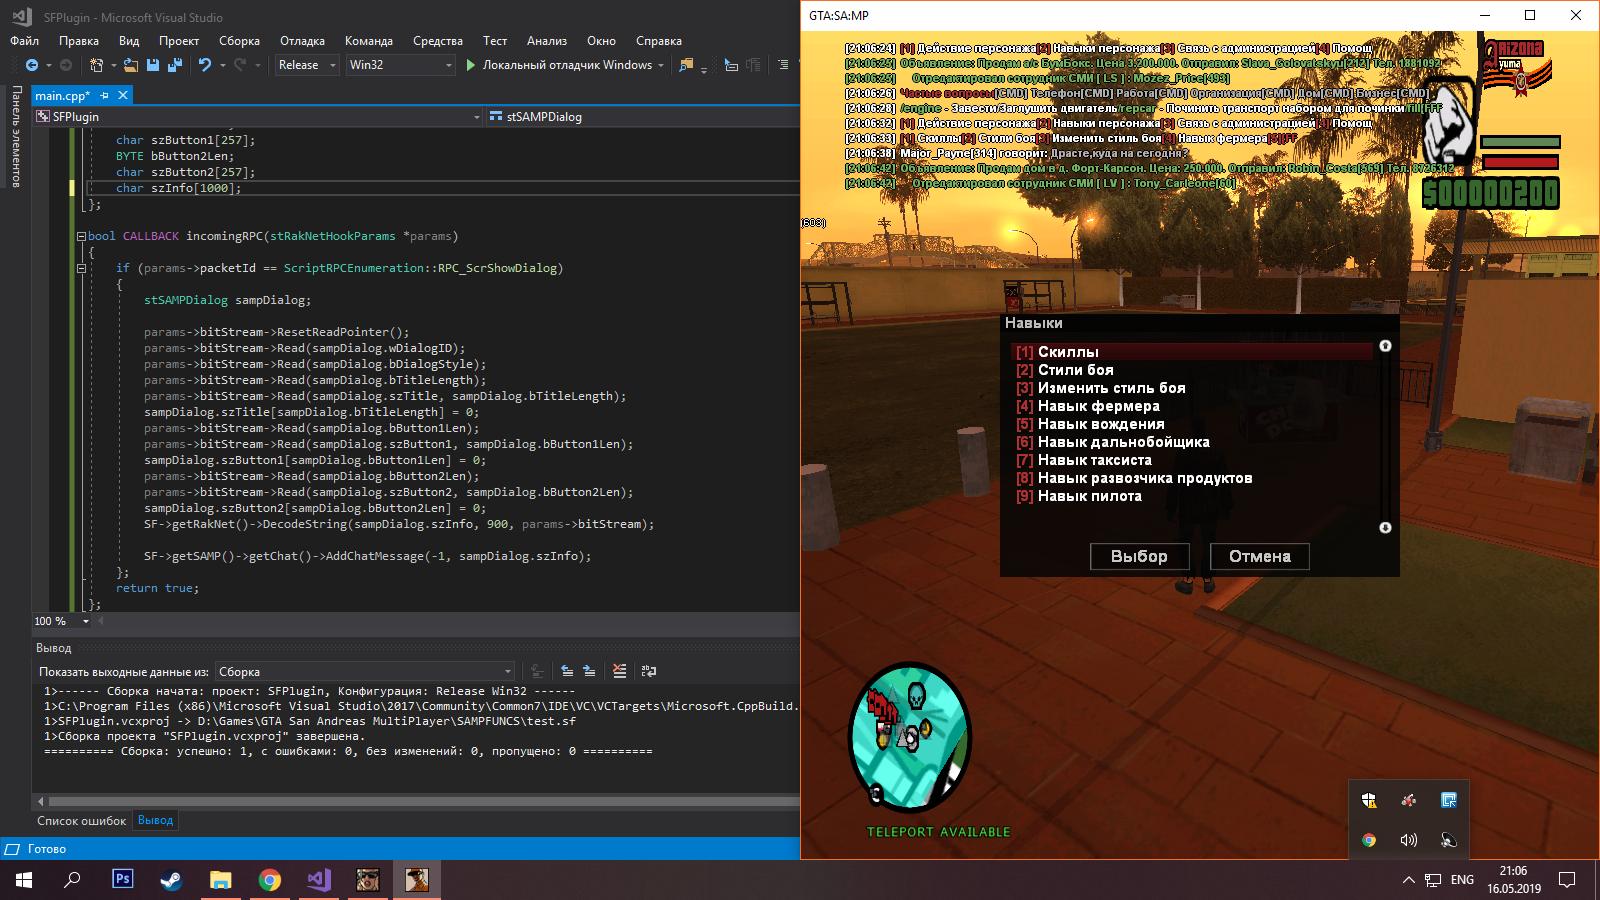Expand the debugger target dropdown arrow
Viewport: 1600px width, 900px height.
(x=661, y=65)
